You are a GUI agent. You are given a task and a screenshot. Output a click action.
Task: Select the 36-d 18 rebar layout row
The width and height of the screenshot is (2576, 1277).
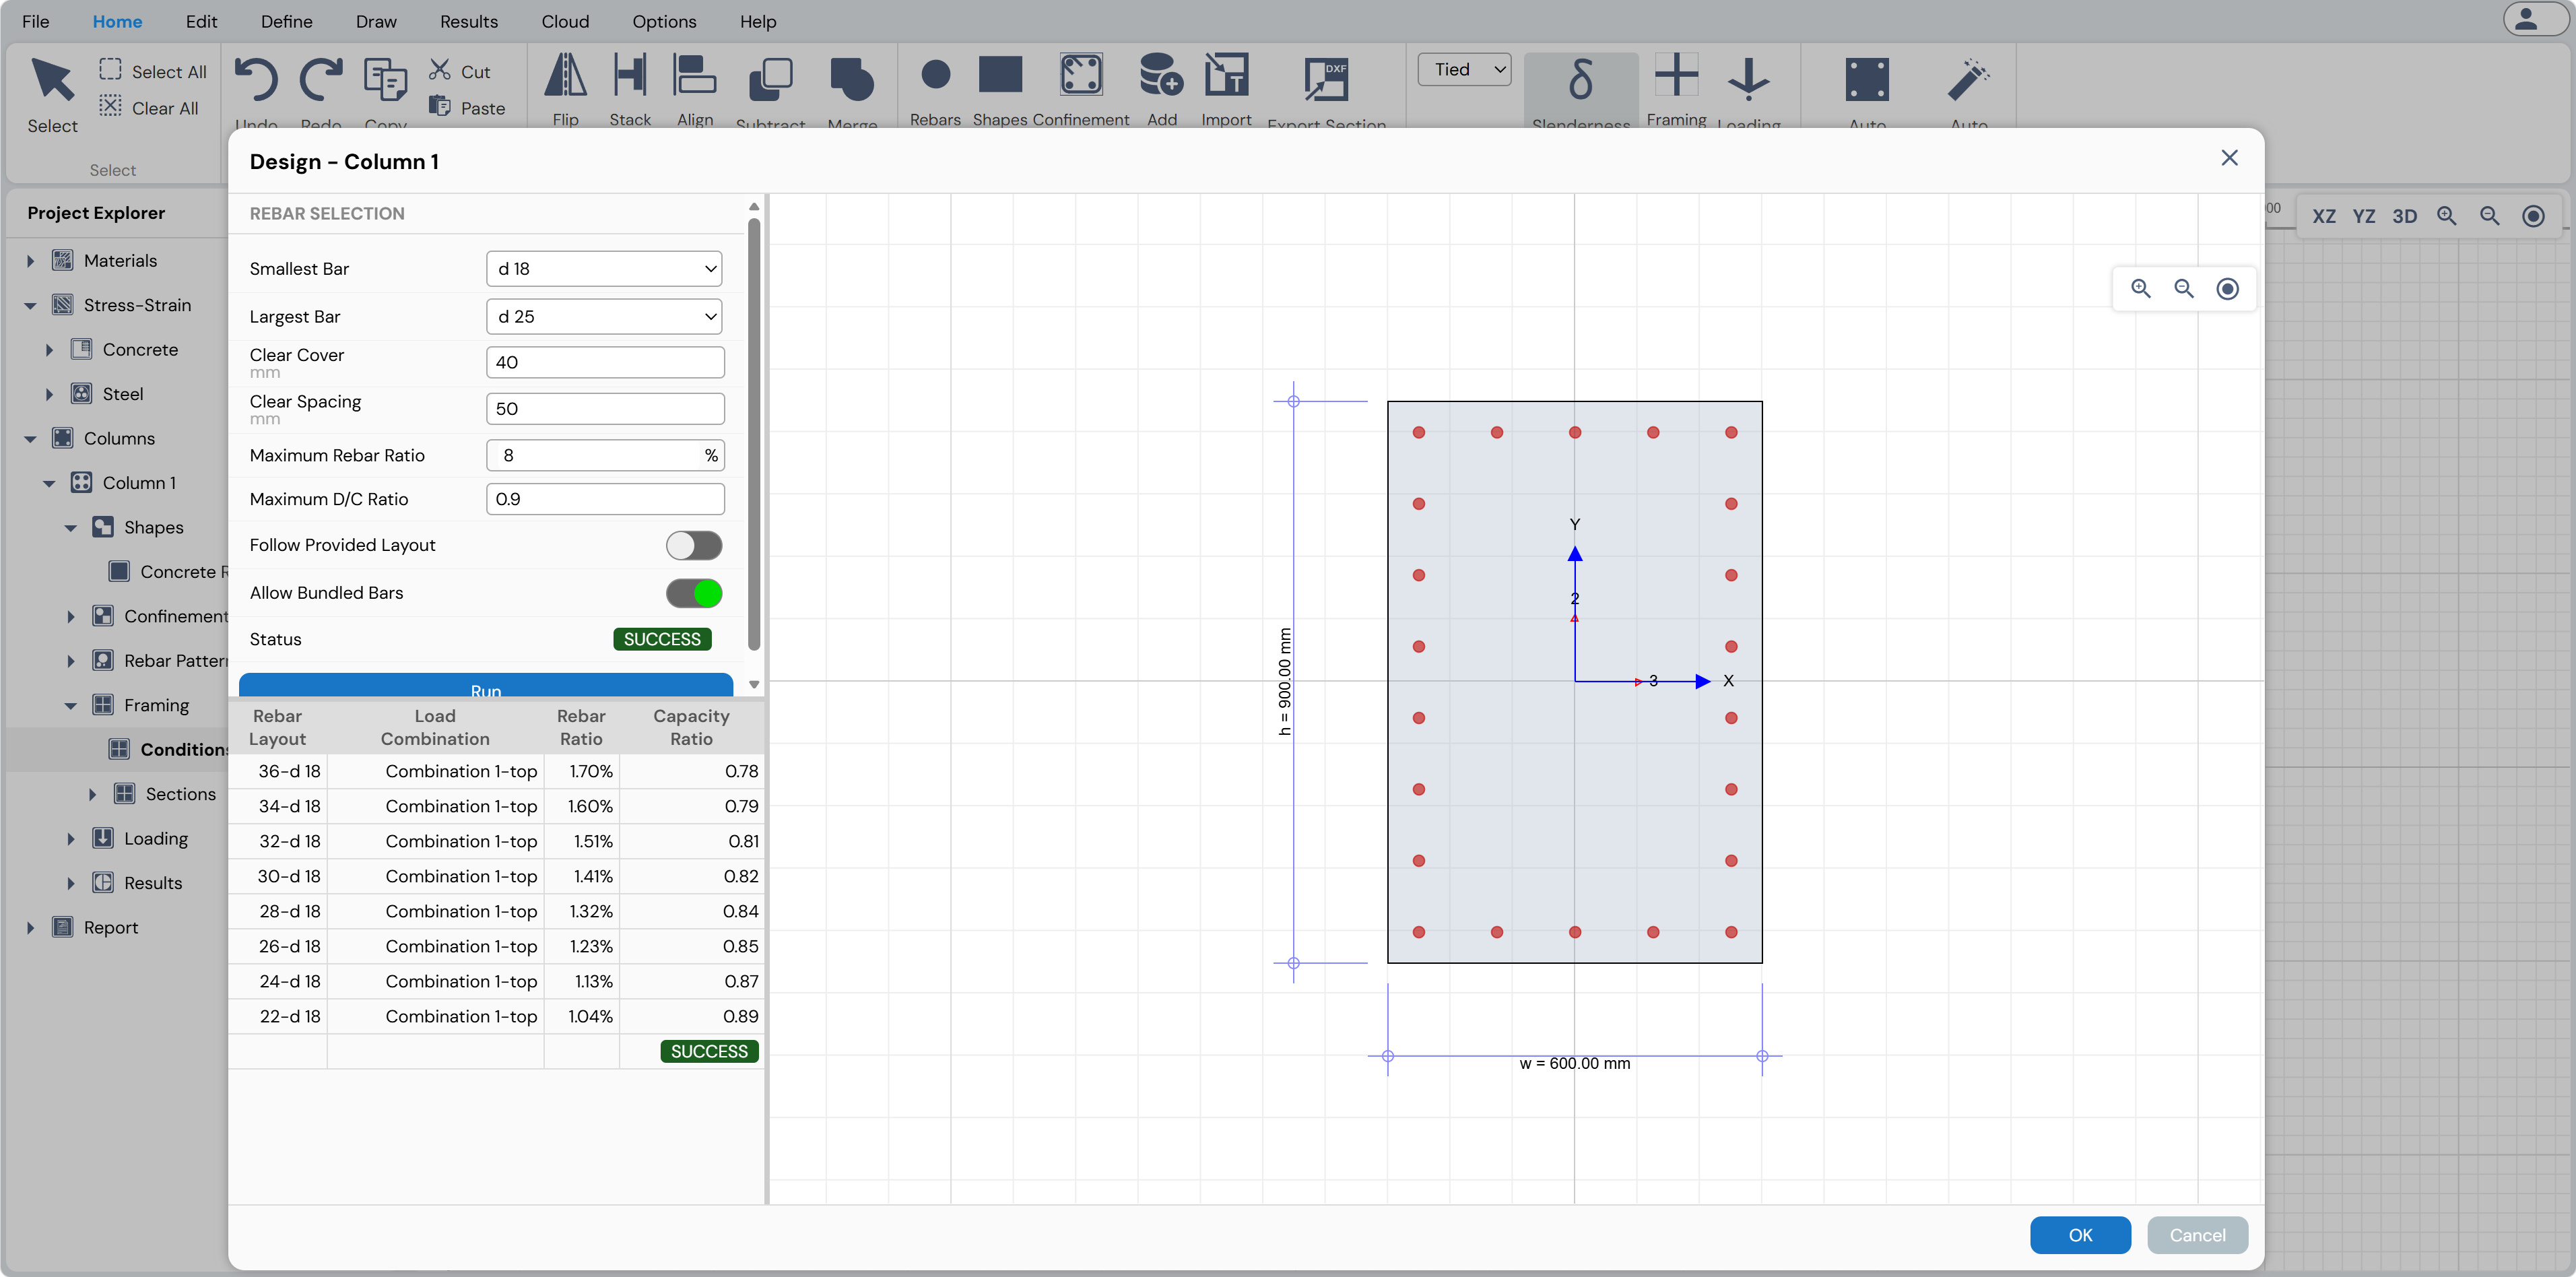click(495, 771)
